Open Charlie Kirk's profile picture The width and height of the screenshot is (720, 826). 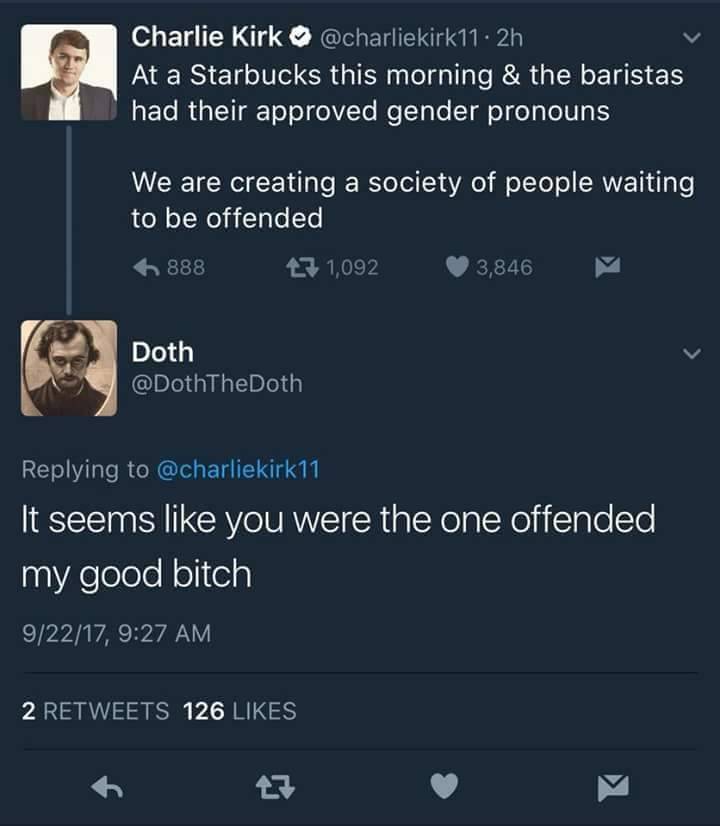click(68, 73)
